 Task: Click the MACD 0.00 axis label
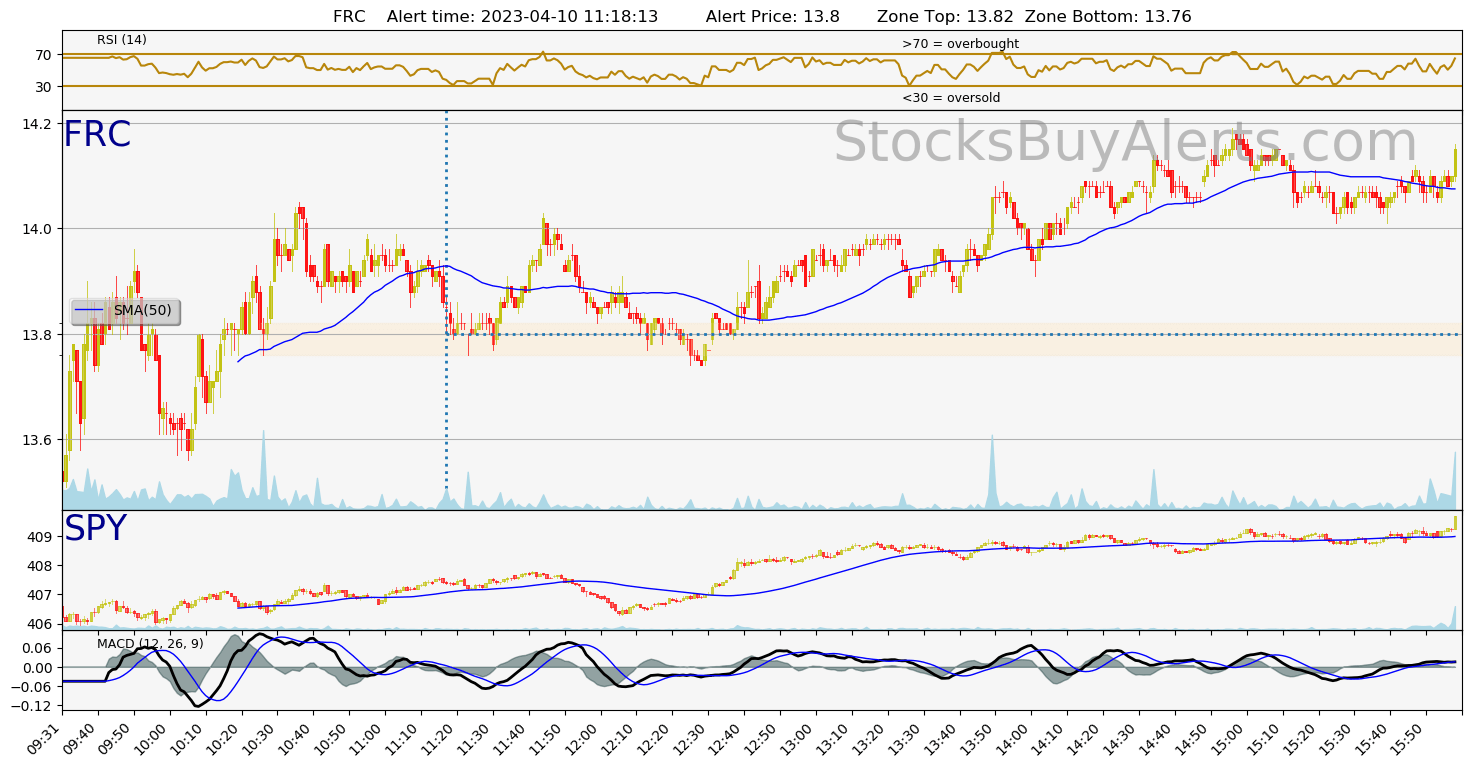pyautogui.click(x=37, y=667)
